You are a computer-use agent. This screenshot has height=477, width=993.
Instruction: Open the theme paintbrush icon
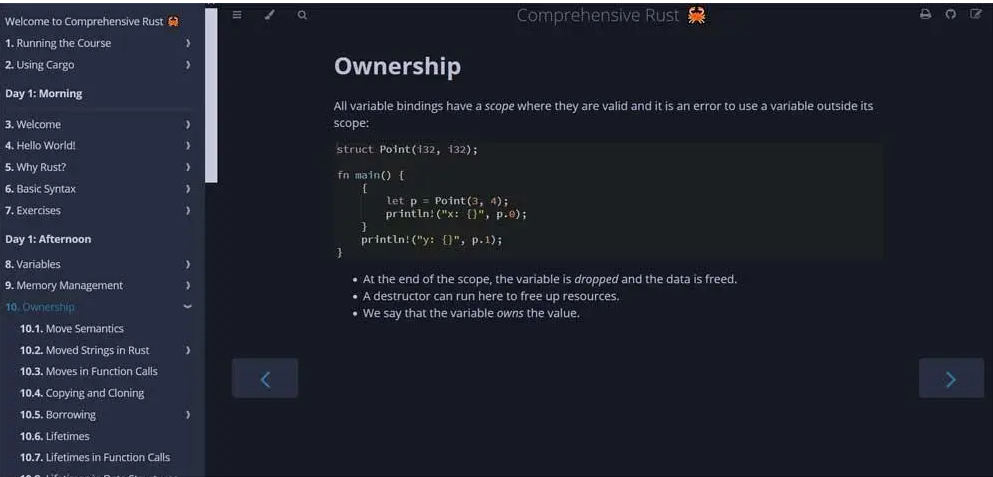tap(269, 15)
